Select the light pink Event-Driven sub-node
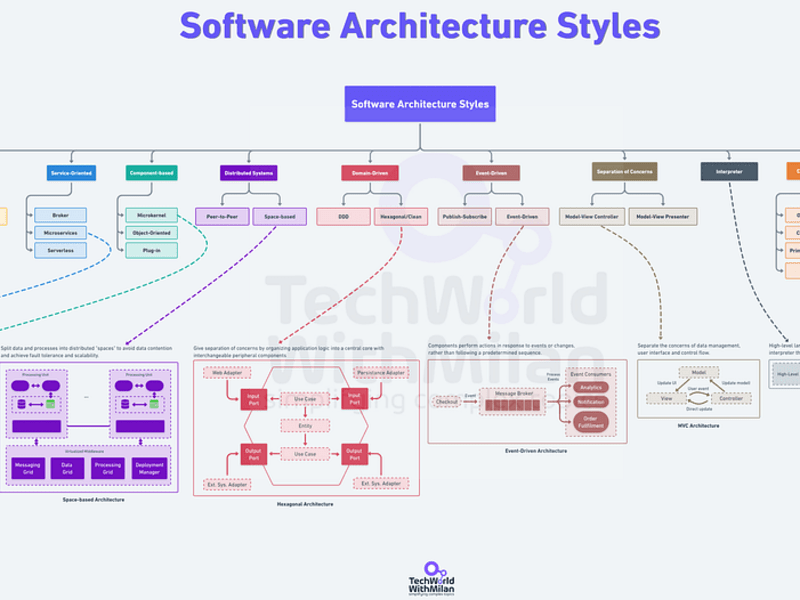This screenshot has height=600, width=800. click(x=522, y=217)
